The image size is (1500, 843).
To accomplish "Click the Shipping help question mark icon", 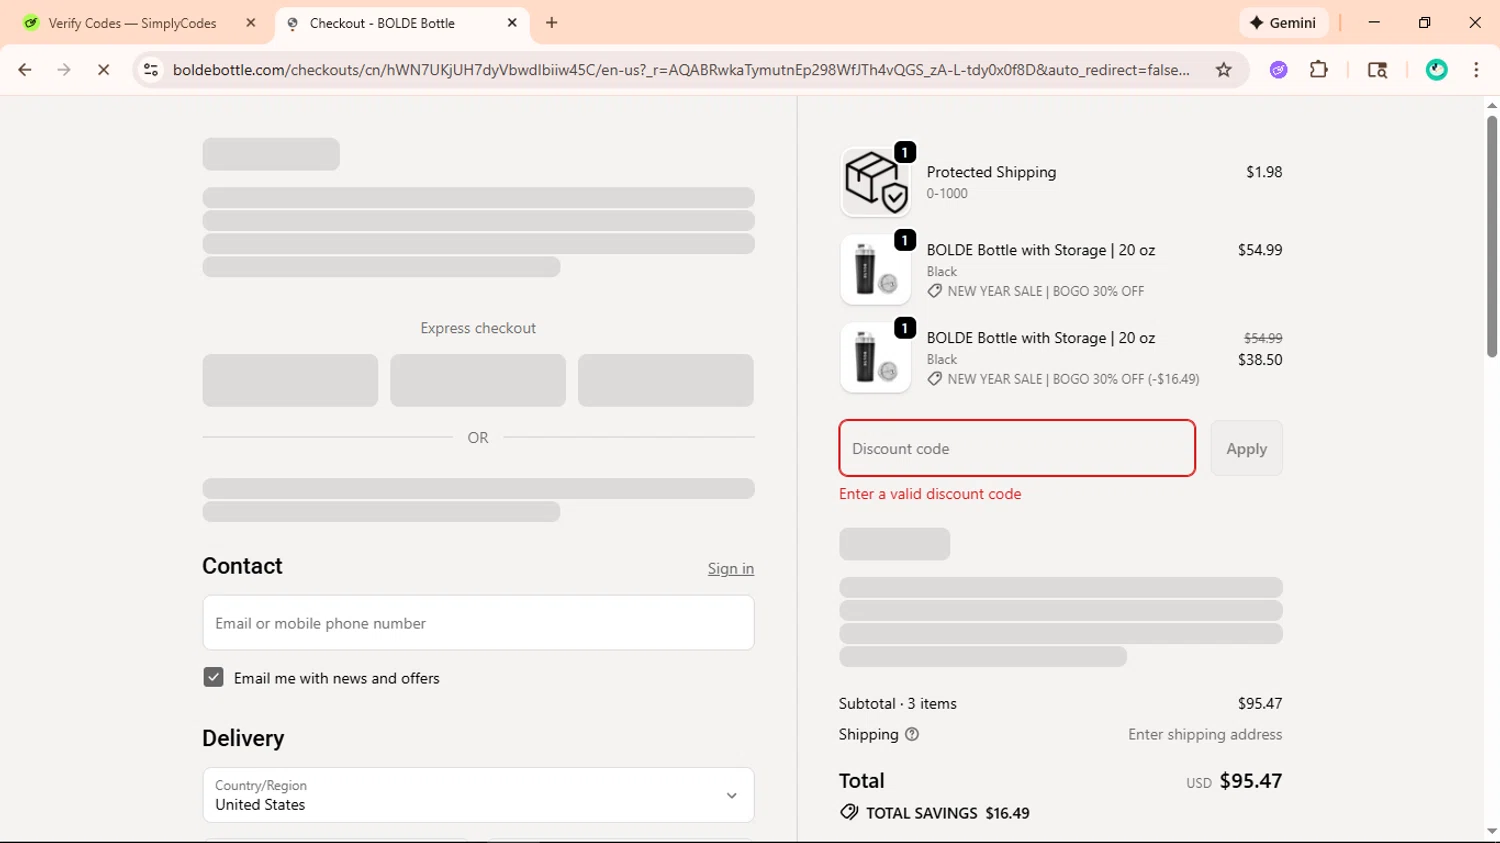I will tap(912, 734).
